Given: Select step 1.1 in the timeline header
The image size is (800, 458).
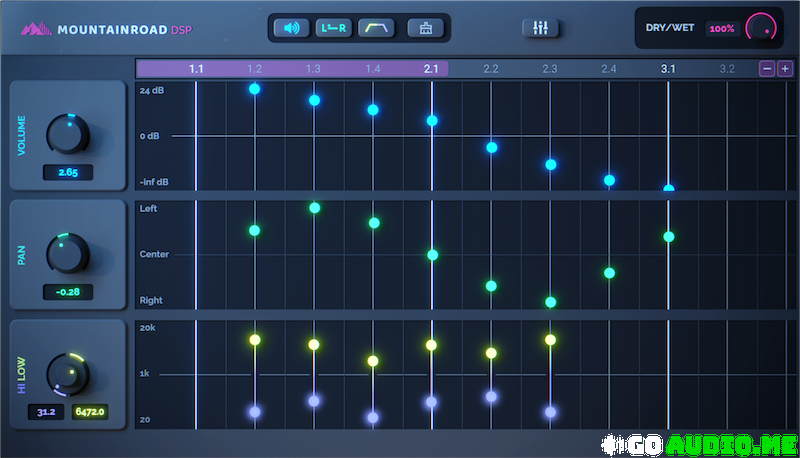Looking at the screenshot, I should click(196, 69).
